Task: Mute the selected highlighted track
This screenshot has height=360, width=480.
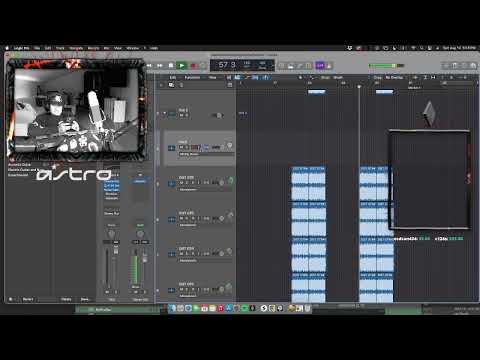Action: [182, 147]
